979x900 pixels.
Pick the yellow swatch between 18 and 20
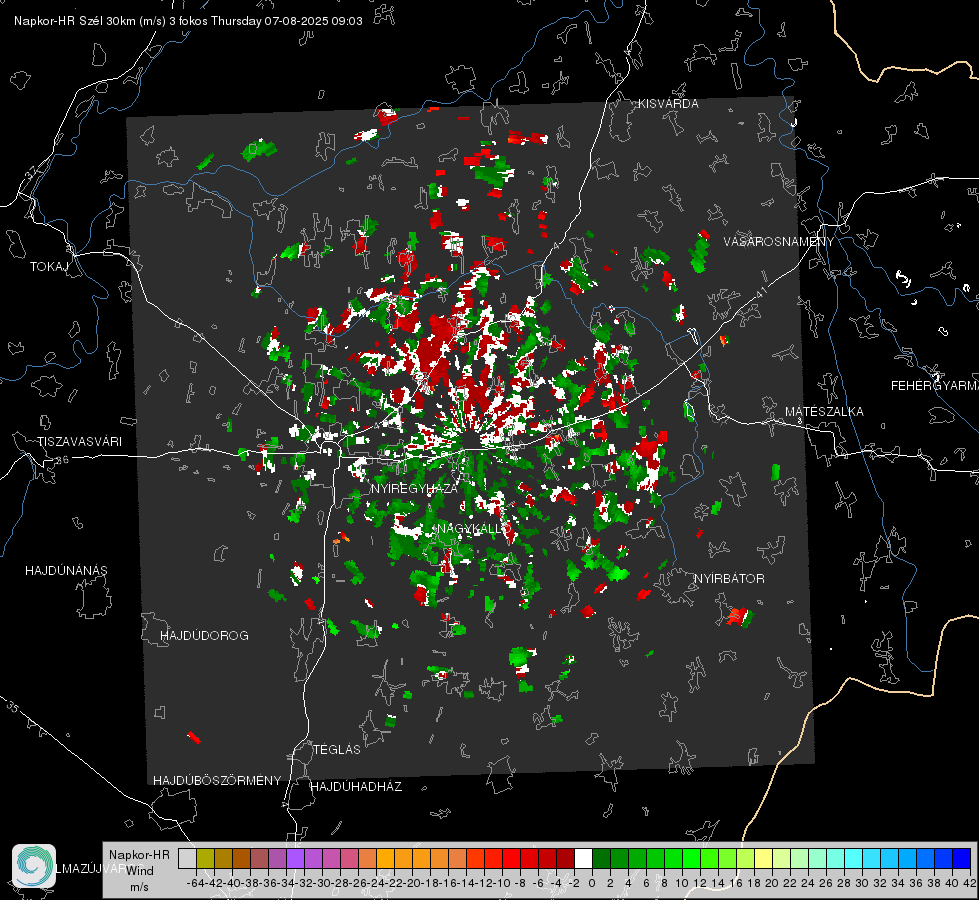[764, 859]
